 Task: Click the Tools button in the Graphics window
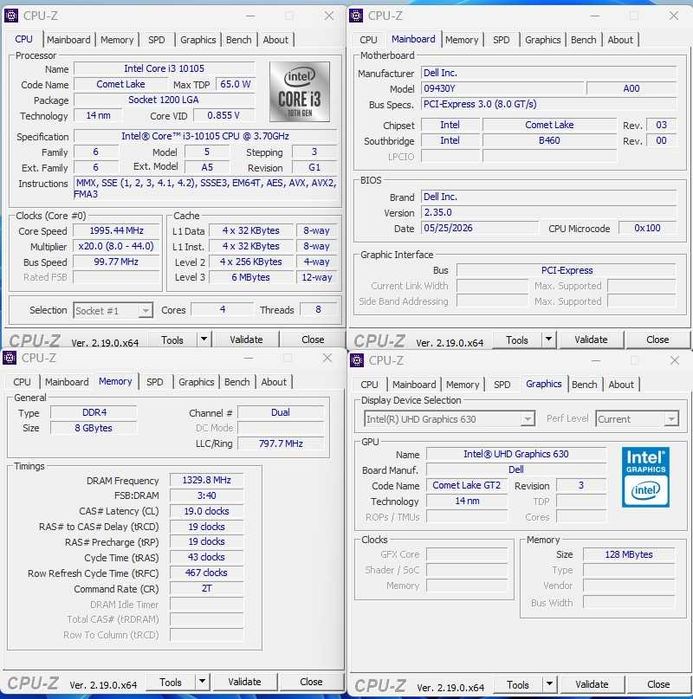(x=518, y=684)
